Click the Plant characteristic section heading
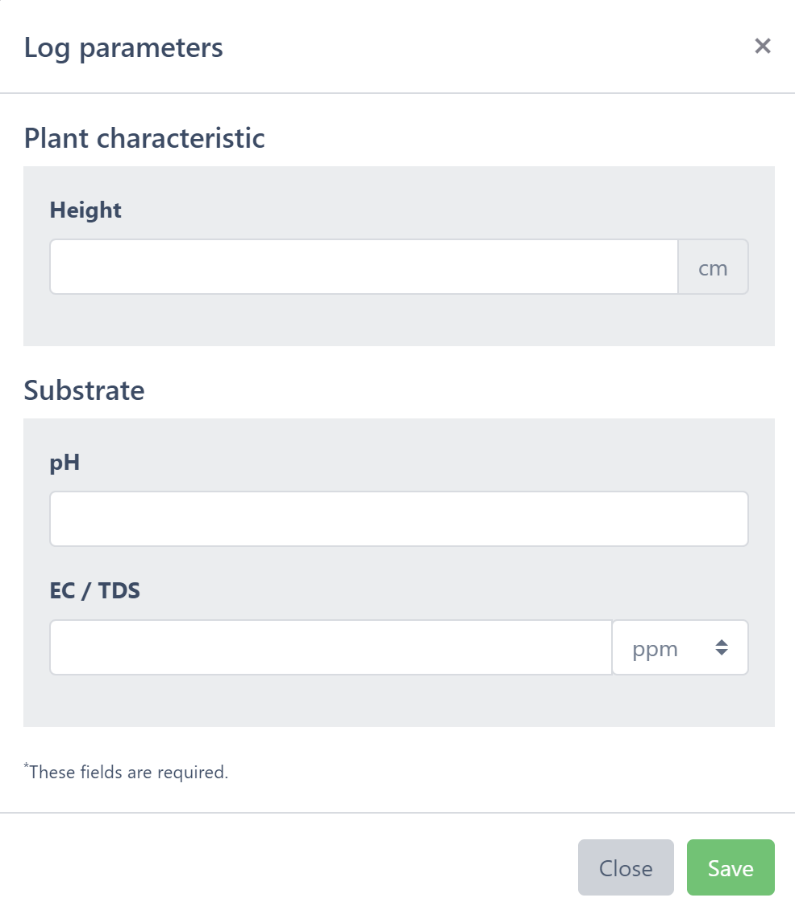 click(144, 138)
